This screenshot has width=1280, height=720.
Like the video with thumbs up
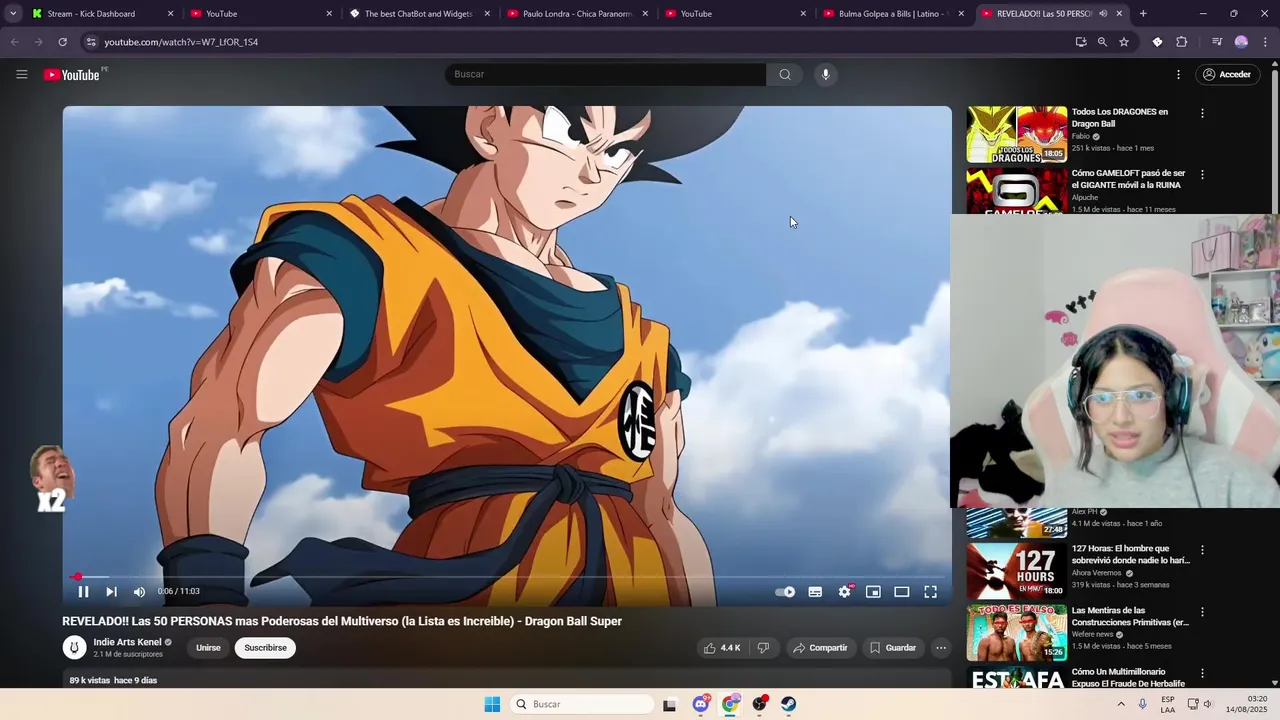721,648
